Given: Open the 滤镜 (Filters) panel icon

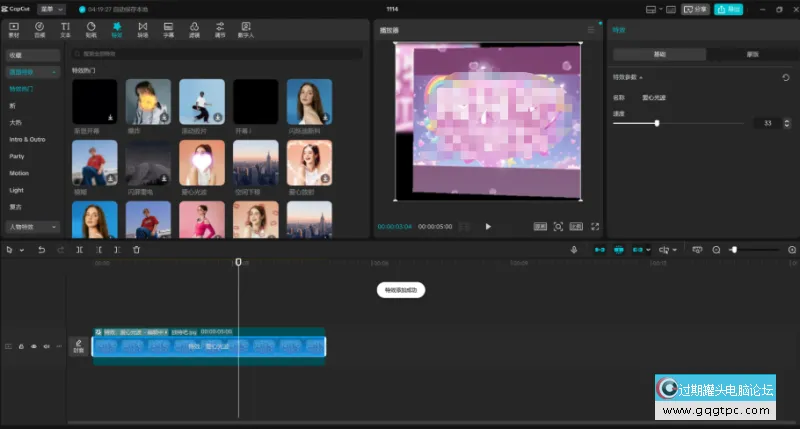Looking at the screenshot, I should 194,28.
